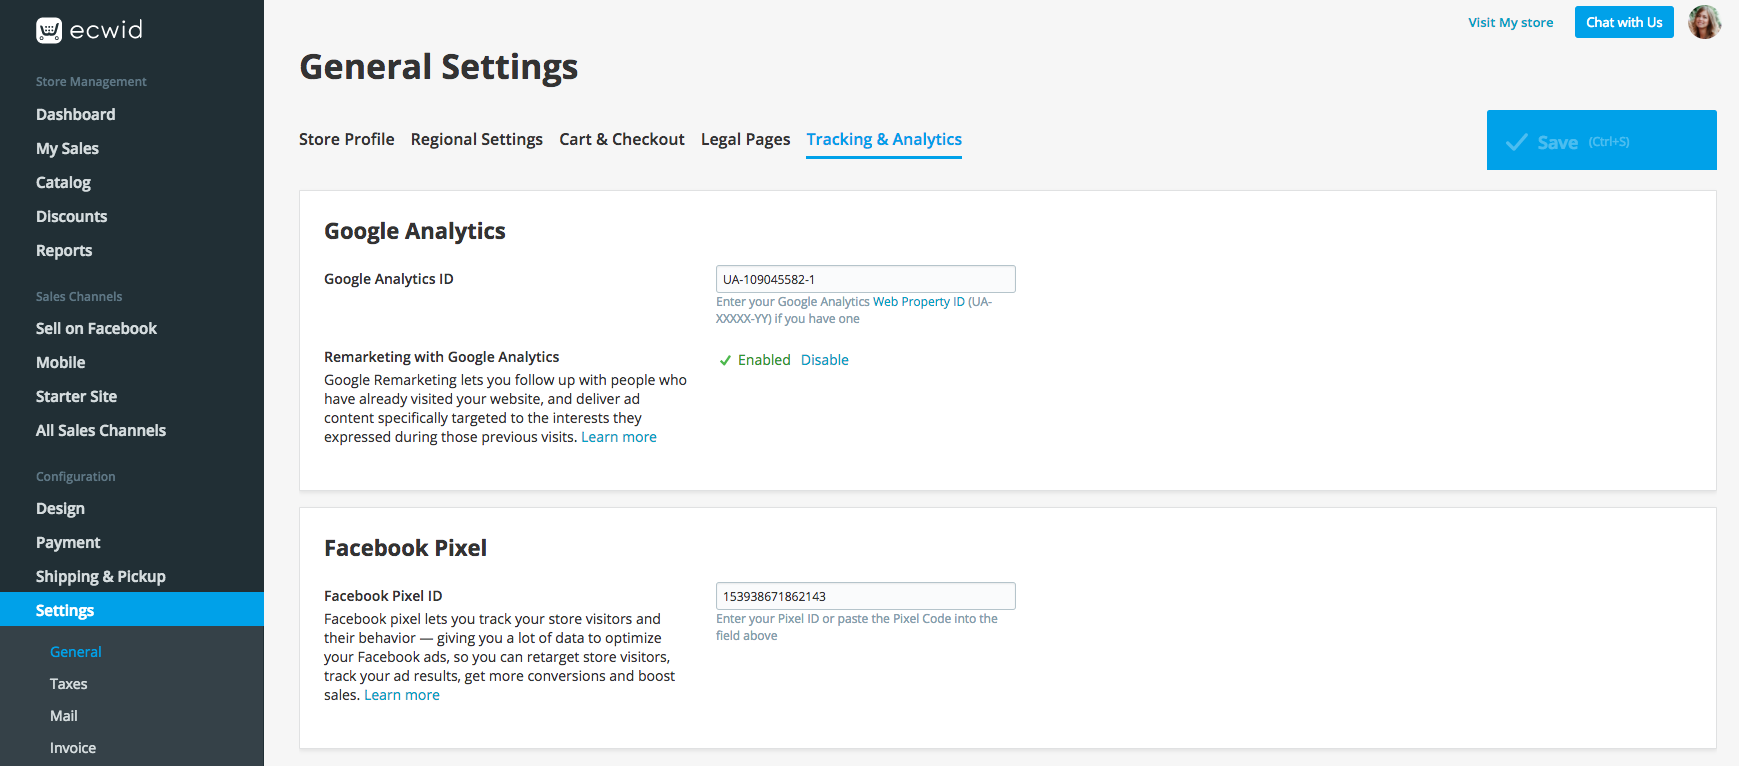The image size is (1739, 766).
Task: Open the Dashboard page
Action: tap(76, 114)
